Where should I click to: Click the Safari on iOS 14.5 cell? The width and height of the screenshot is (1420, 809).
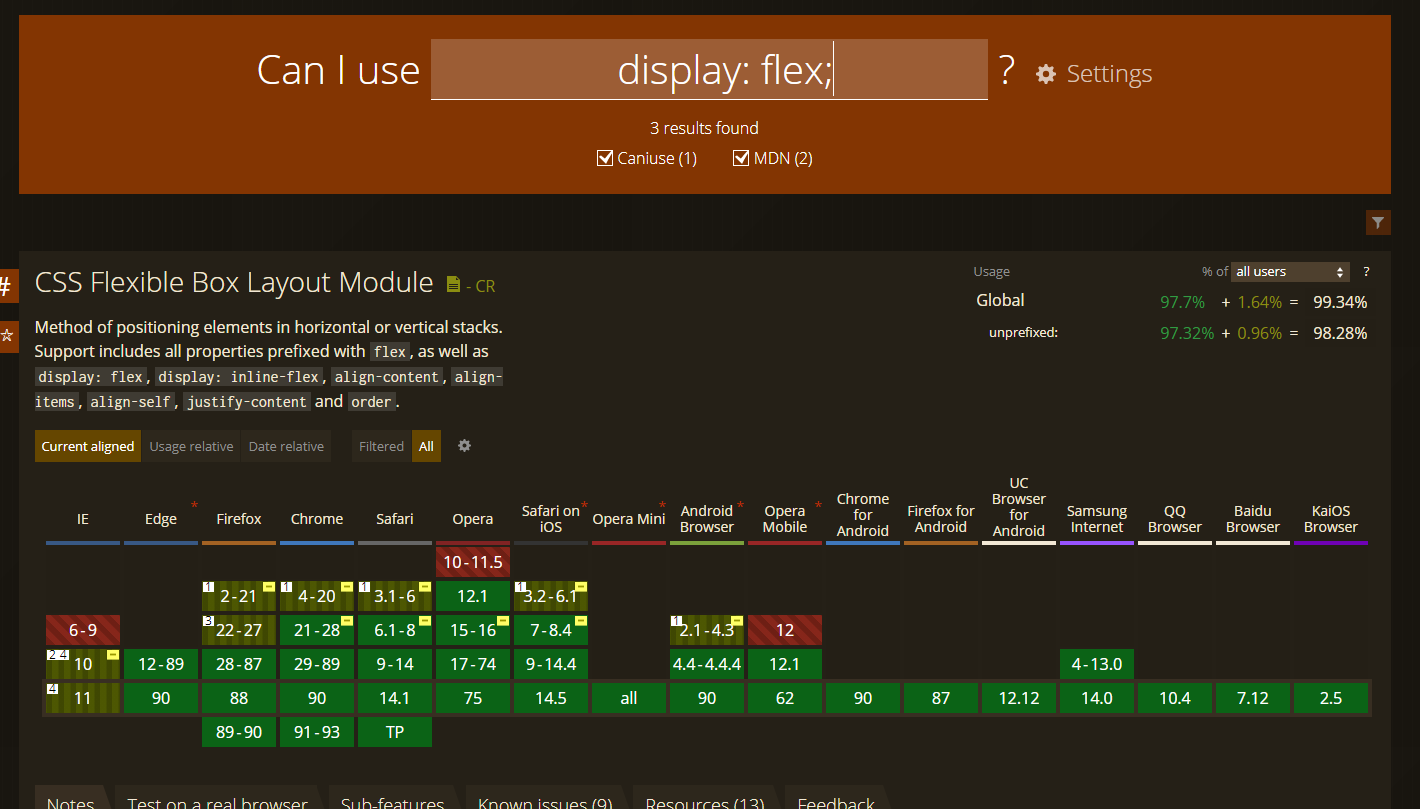coord(551,698)
